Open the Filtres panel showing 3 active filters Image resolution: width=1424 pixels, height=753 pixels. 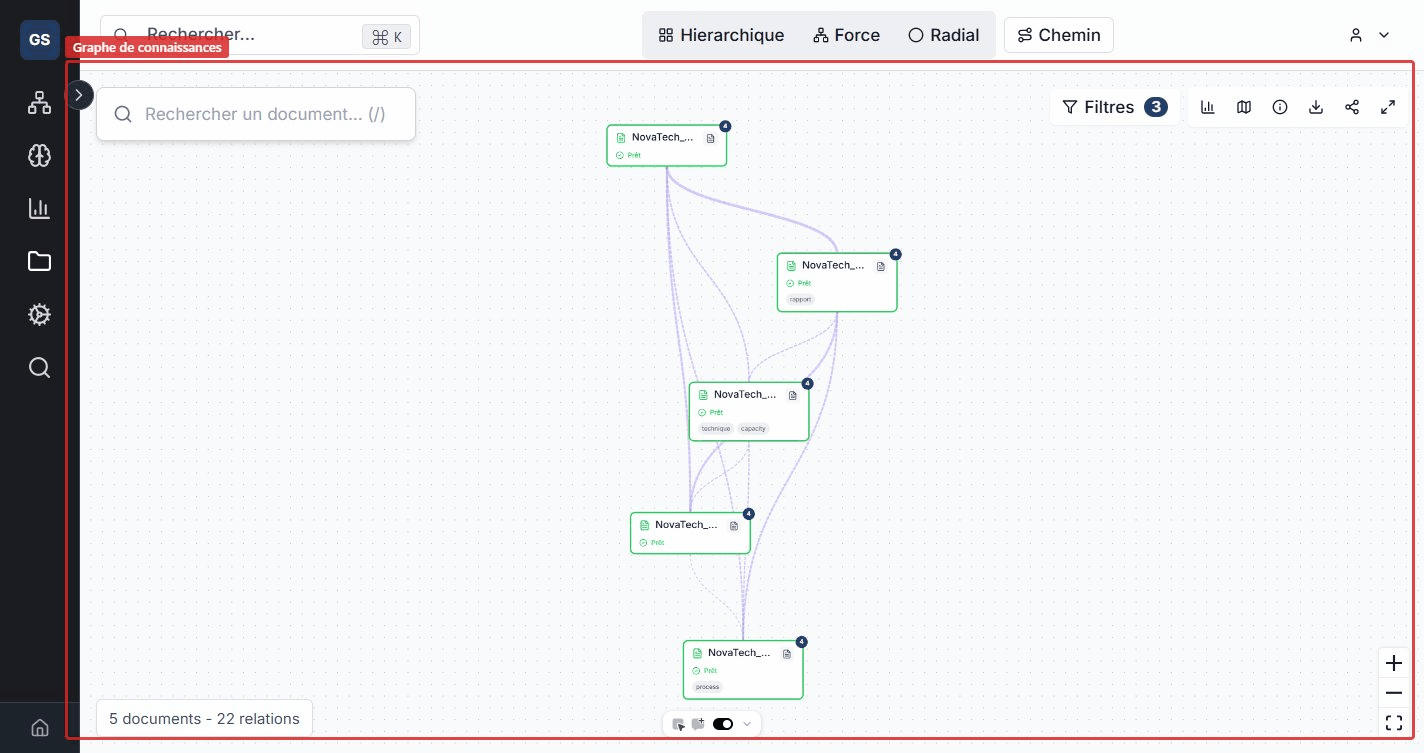1112,107
